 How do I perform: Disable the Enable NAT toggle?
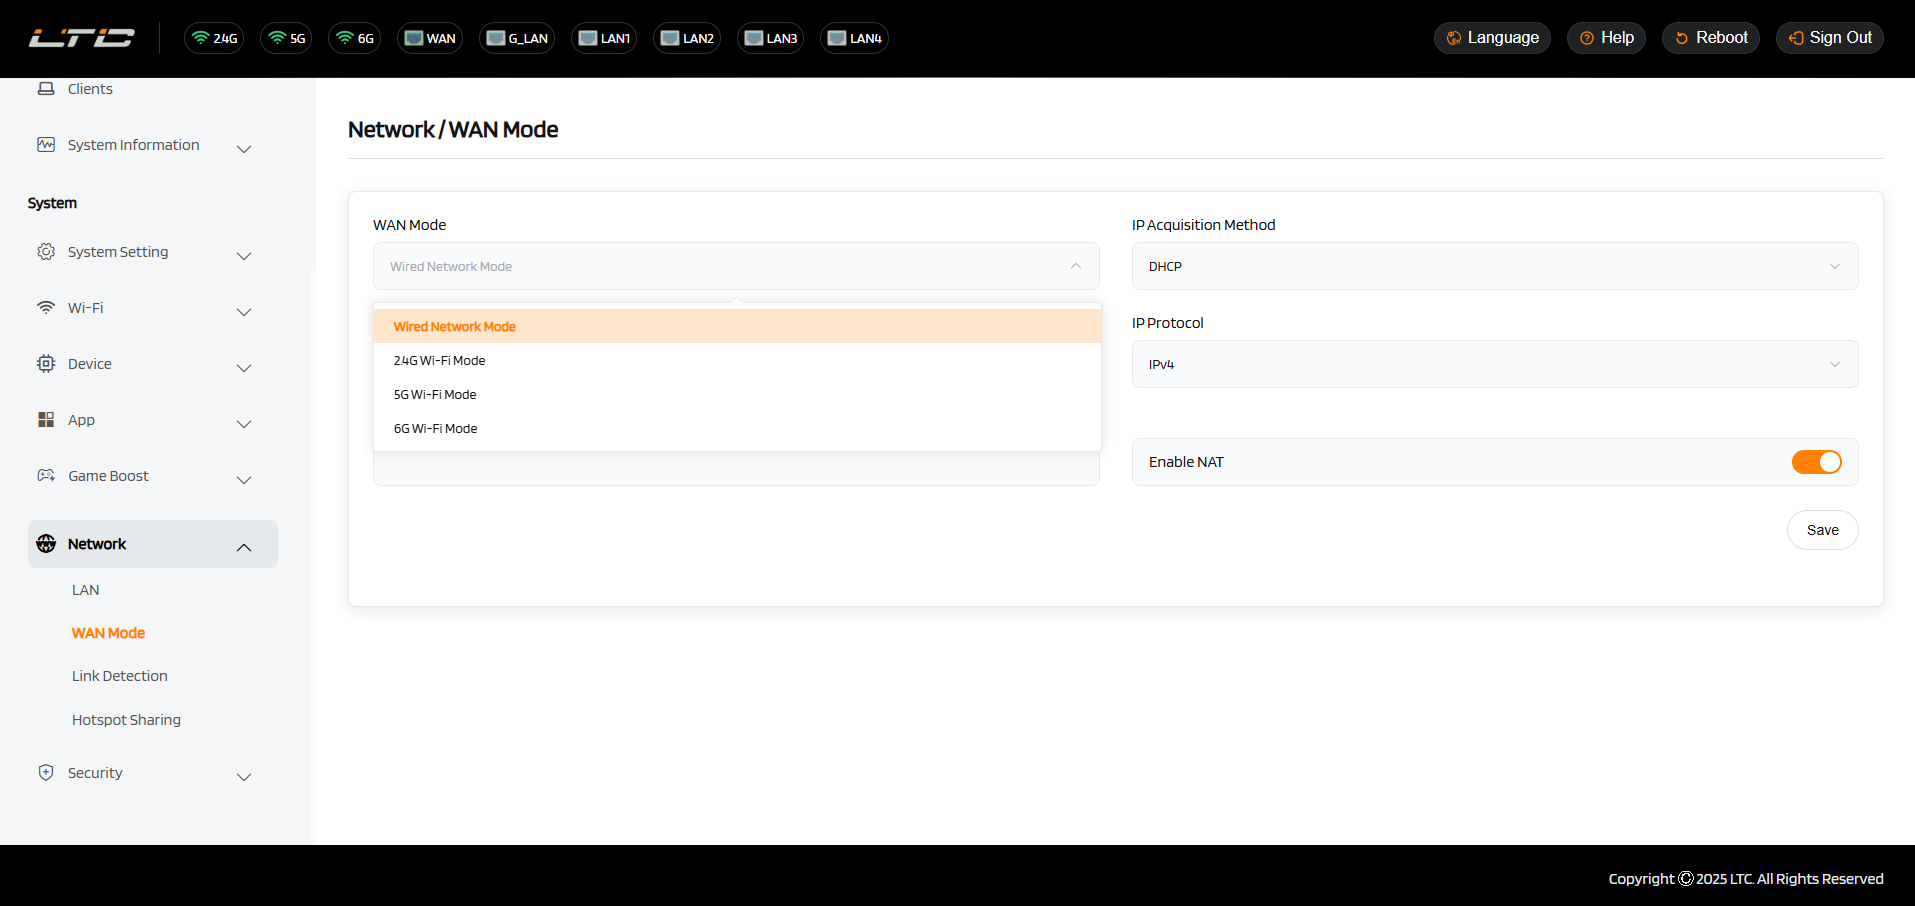coord(1815,462)
